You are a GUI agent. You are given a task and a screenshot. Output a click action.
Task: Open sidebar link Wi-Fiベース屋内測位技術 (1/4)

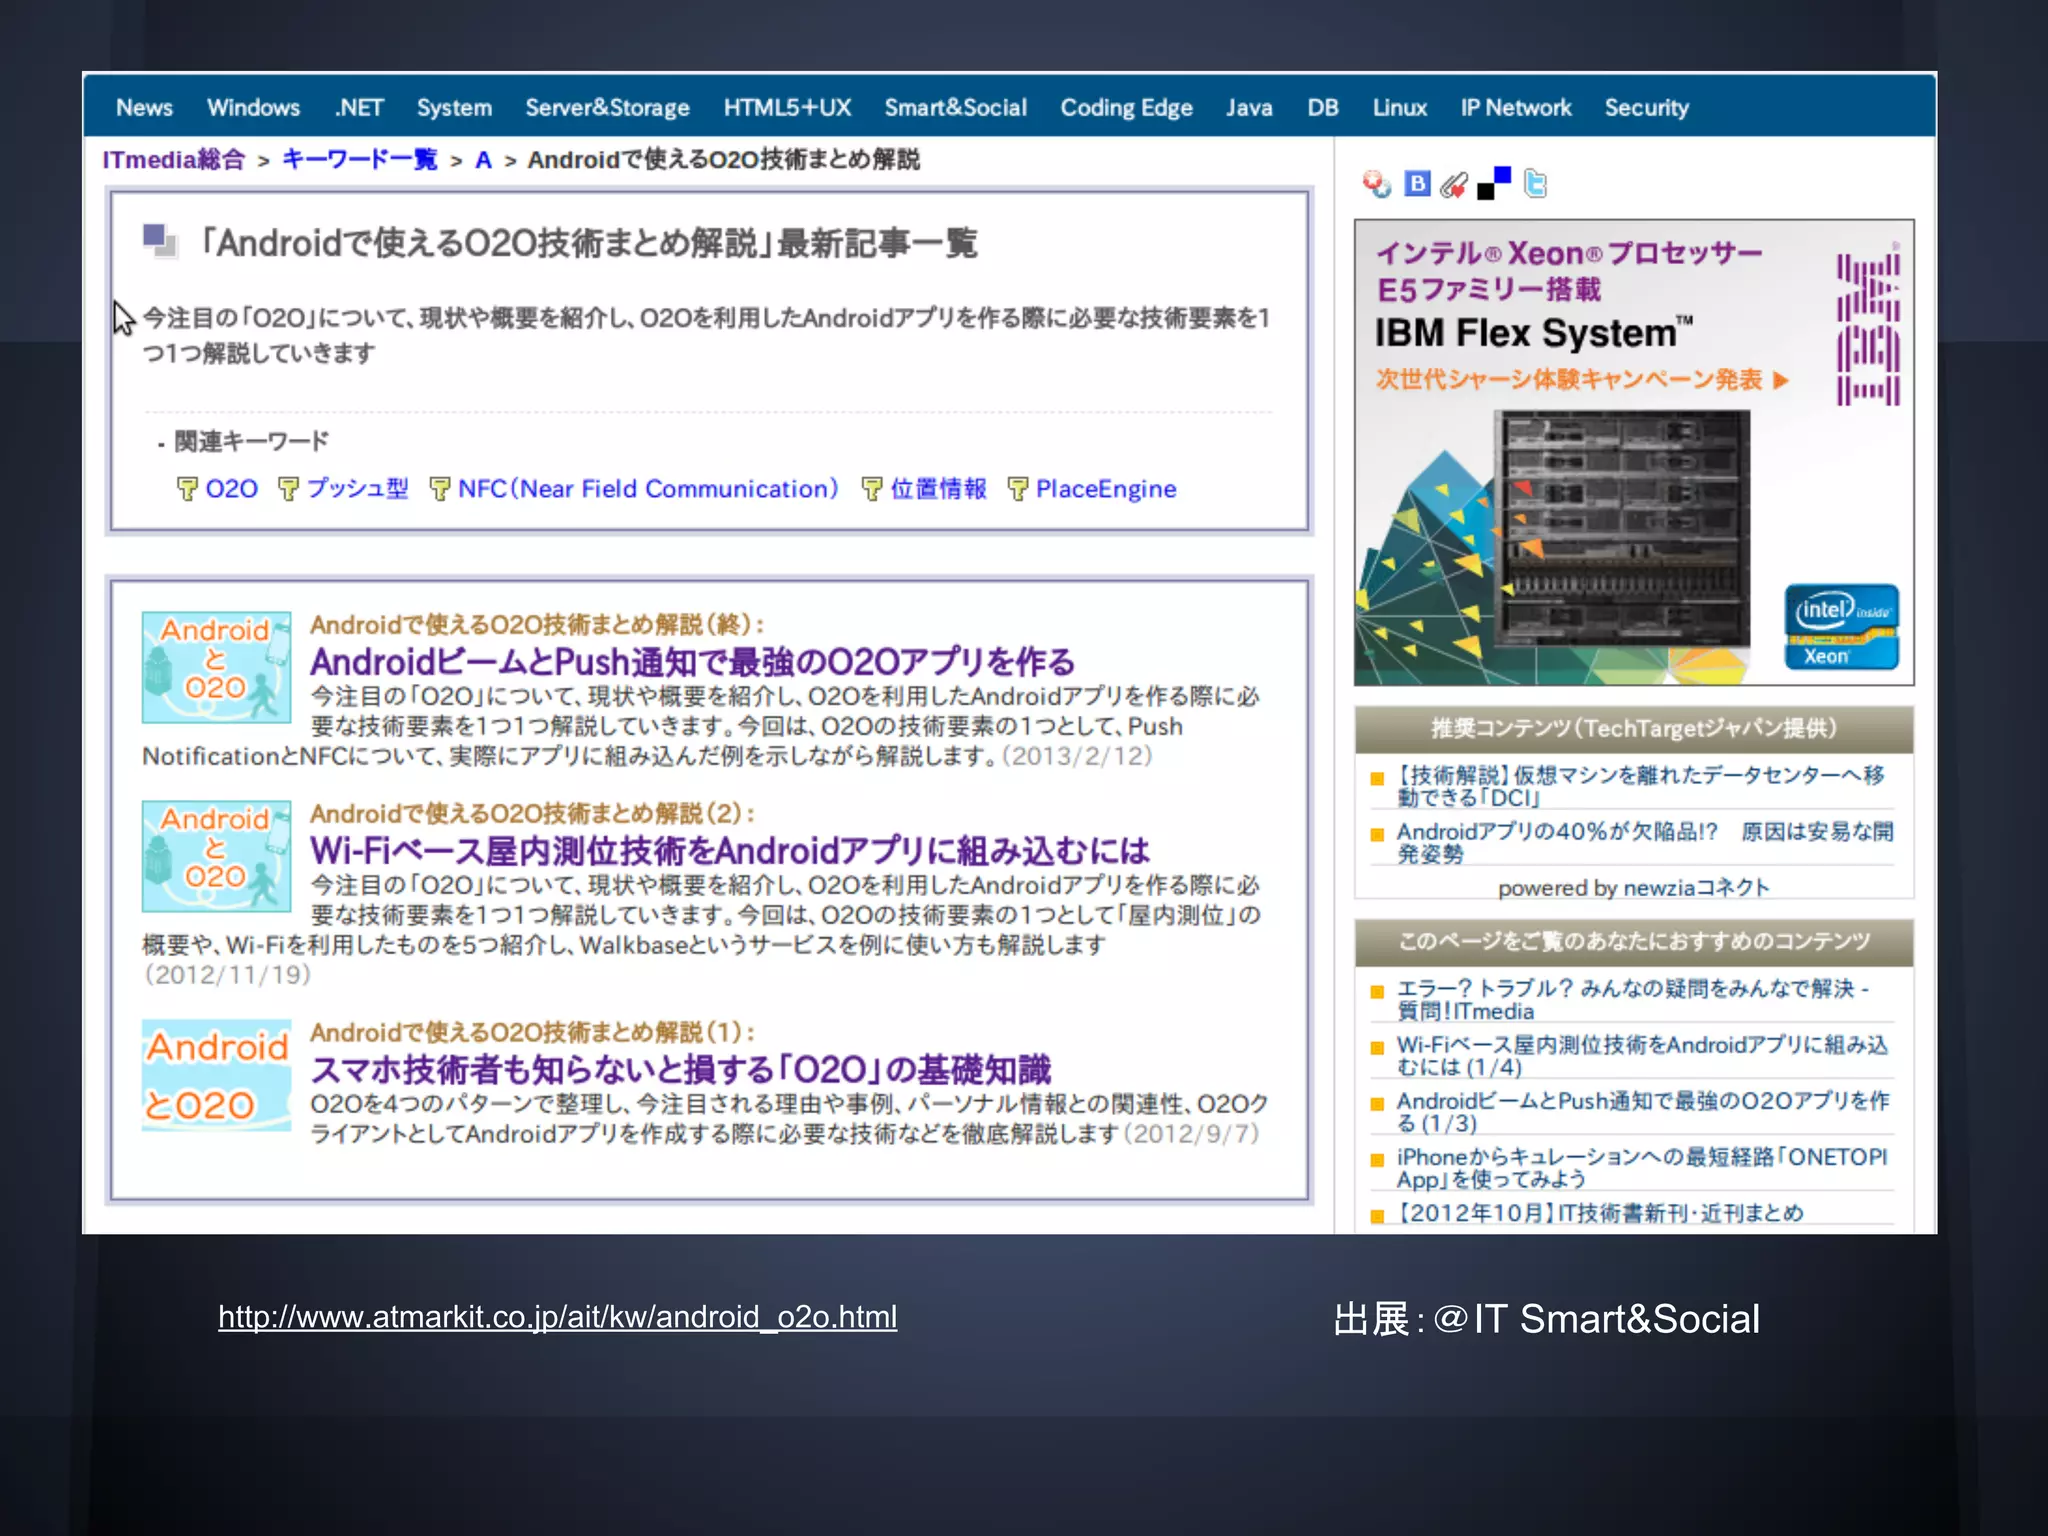(1642, 1055)
